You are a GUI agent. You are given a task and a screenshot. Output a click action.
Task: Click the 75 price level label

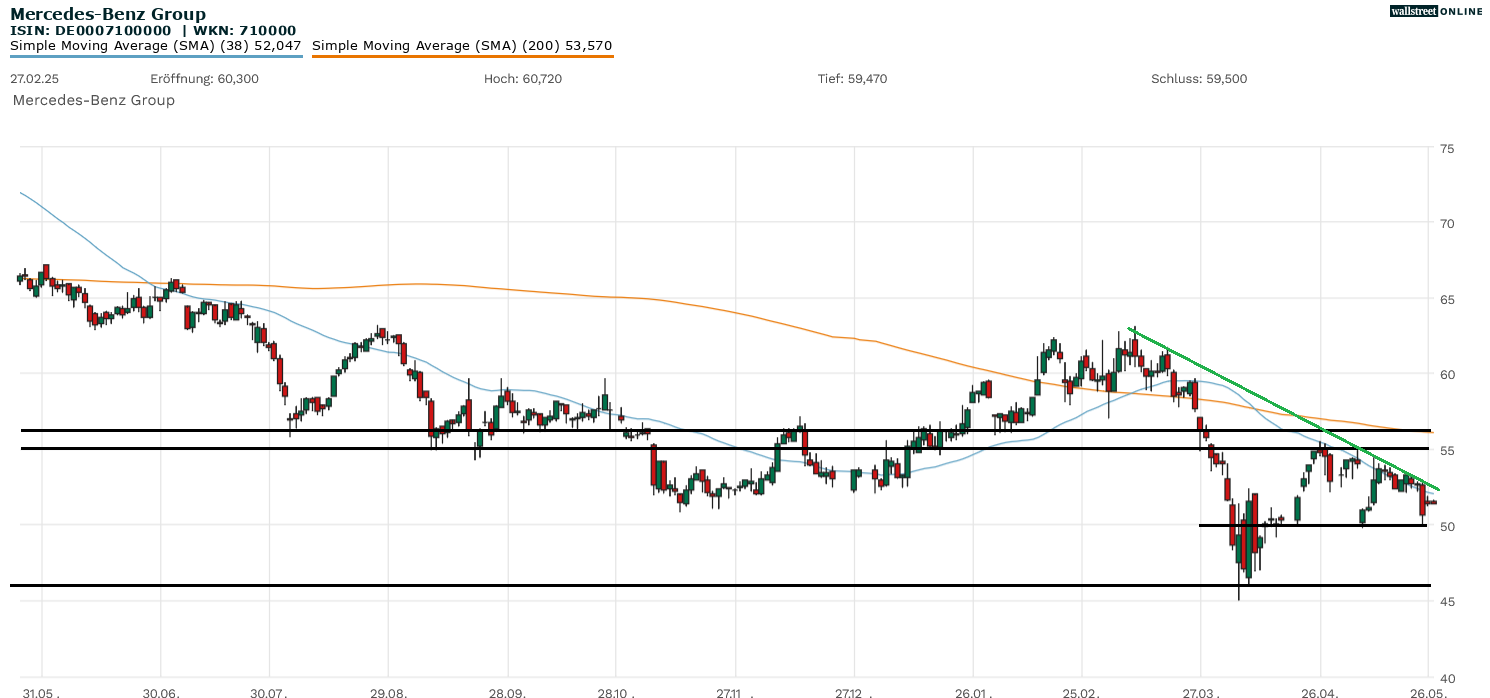pyautogui.click(x=1447, y=148)
